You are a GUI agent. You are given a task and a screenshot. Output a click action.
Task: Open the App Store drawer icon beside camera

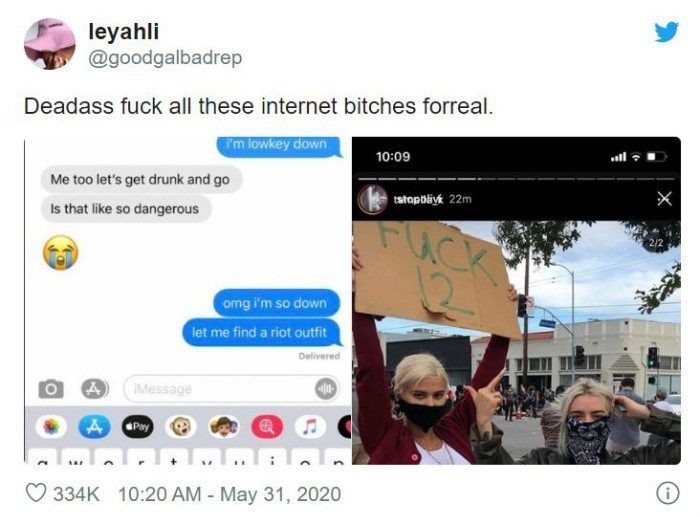(x=94, y=389)
